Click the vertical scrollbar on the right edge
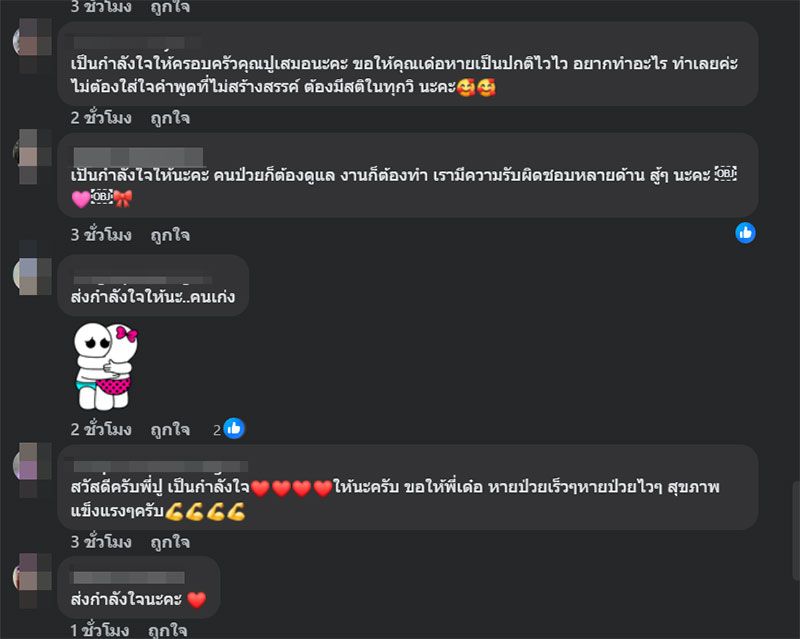 796,531
